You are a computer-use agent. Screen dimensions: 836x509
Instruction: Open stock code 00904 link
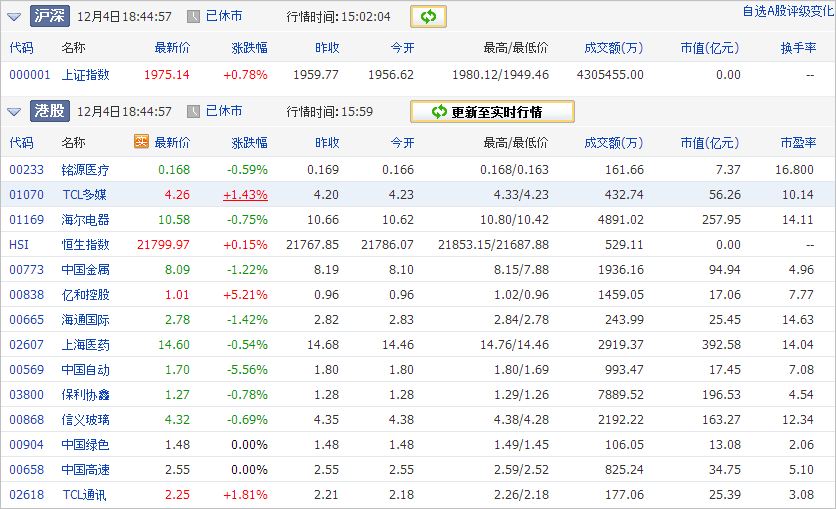click(26, 445)
